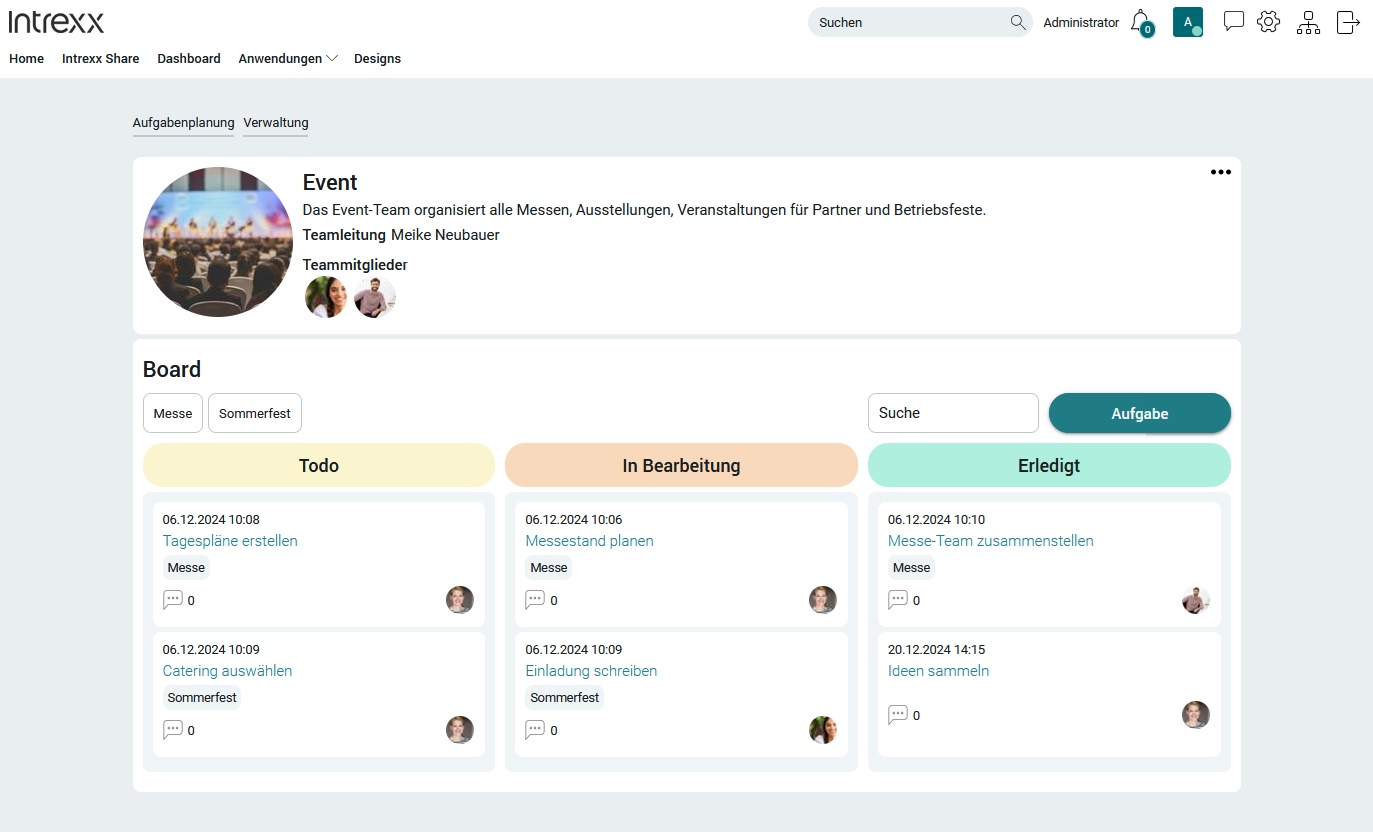Click the Board heading
This screenshot has width=1373, height=832.
point(172,369)
